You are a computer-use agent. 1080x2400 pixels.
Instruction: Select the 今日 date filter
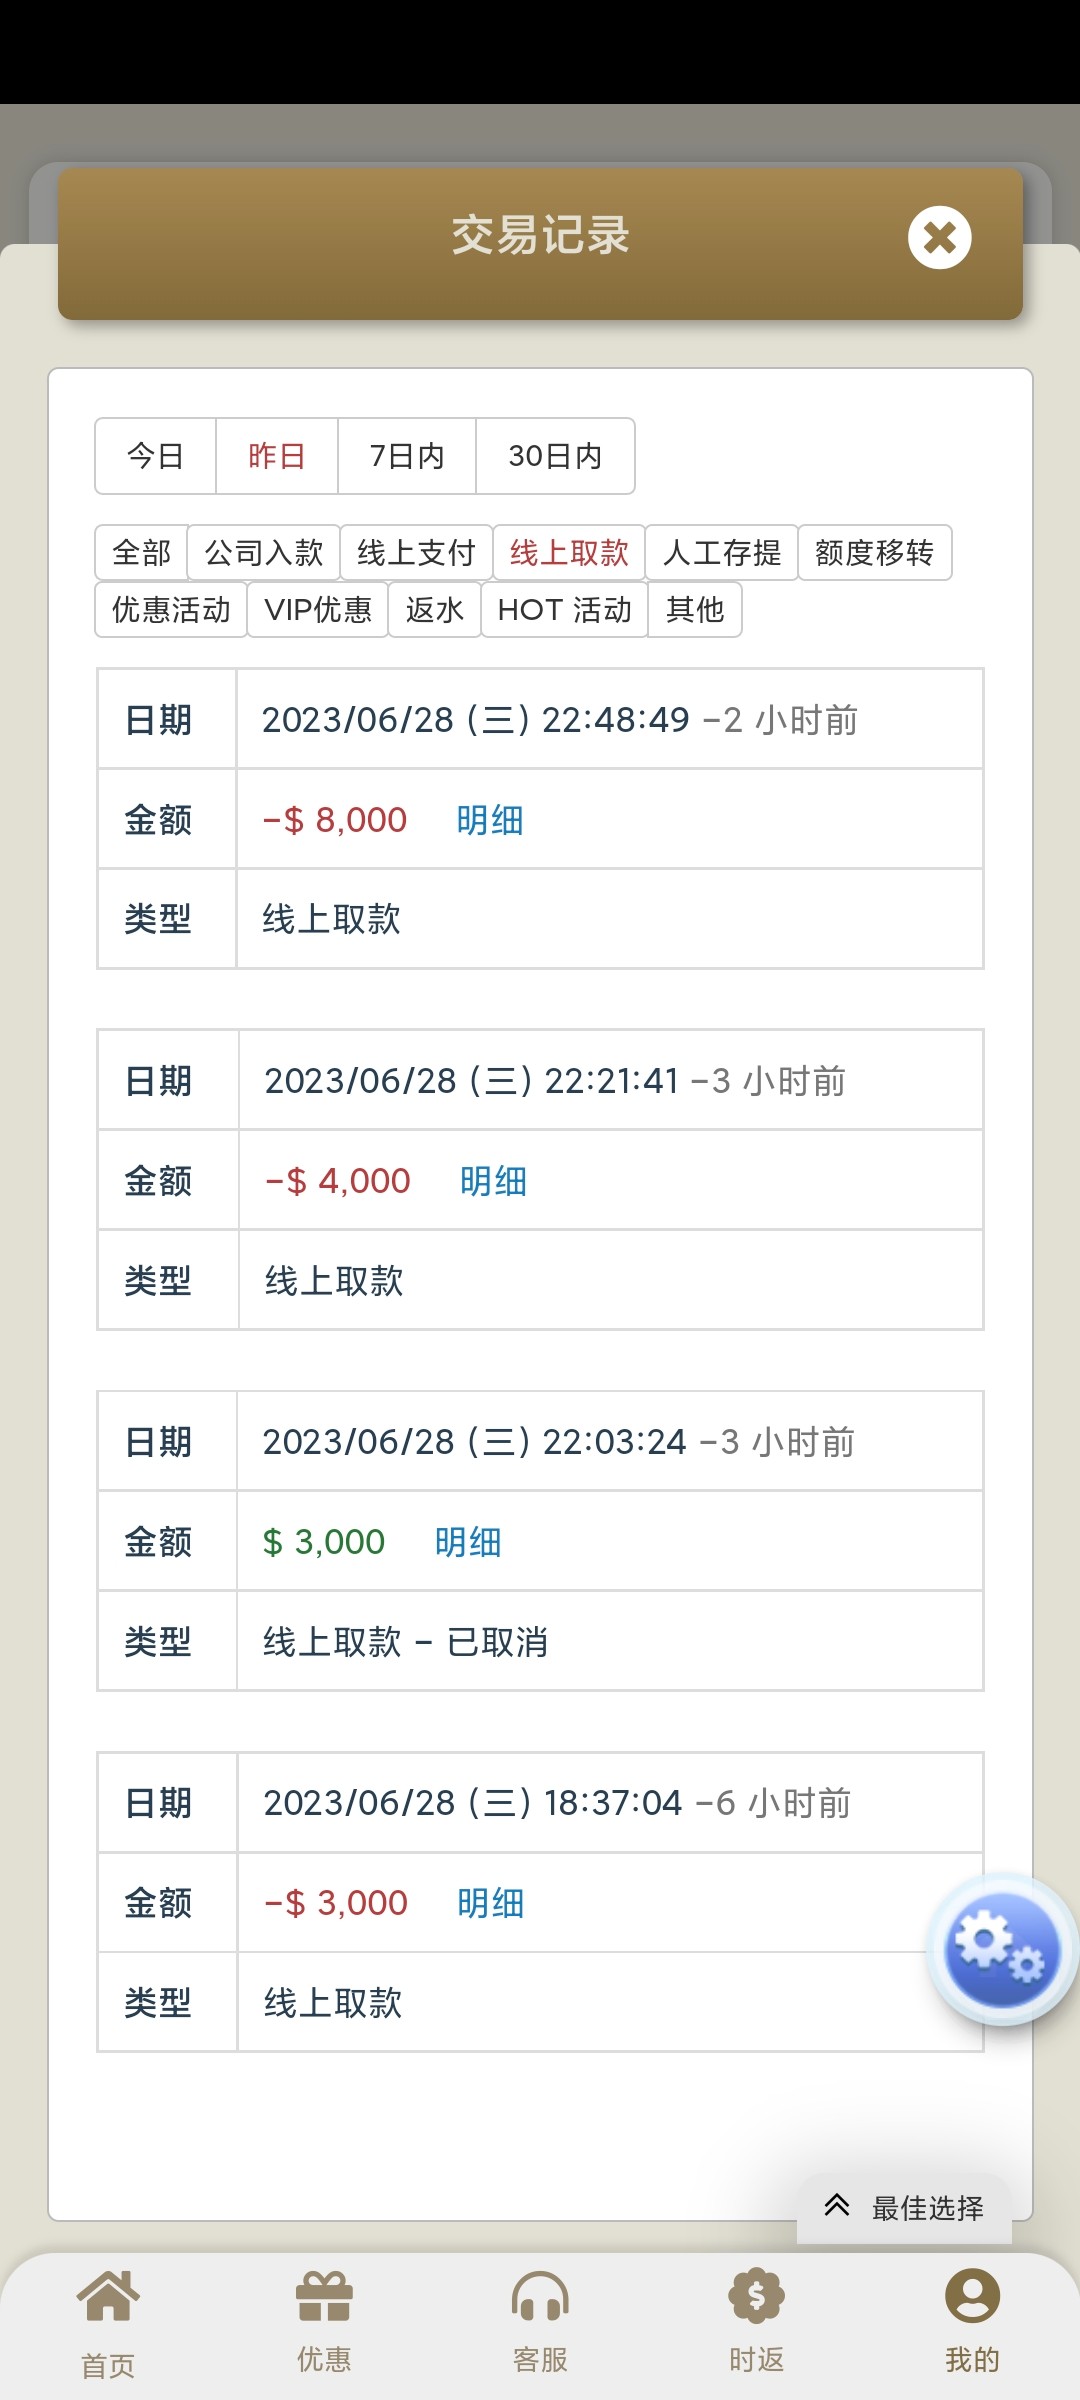pos(156,456)
